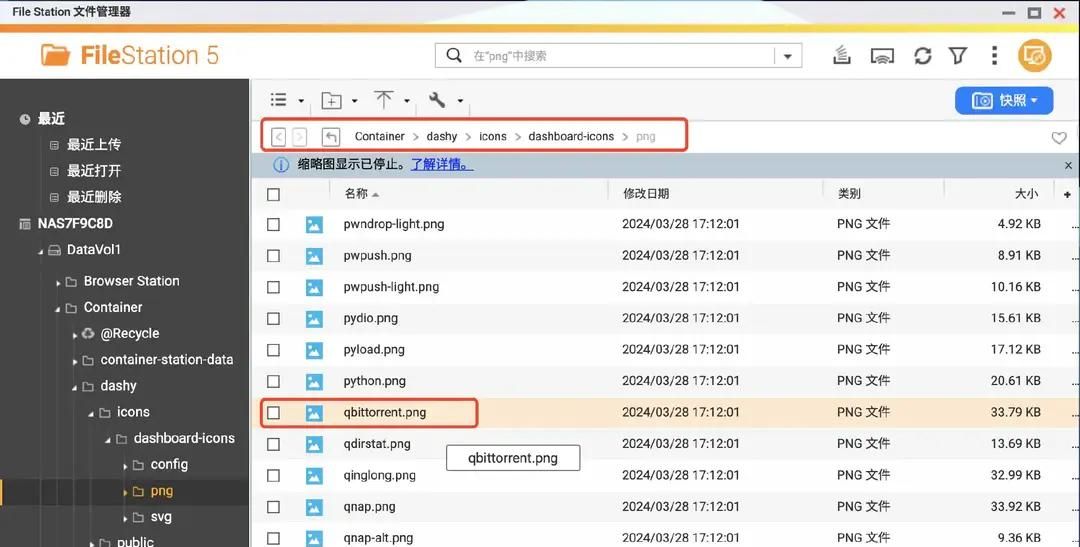This screenshot has width=1080, height=547.
Task: Sort by the 修改日期 column header
Action: pyautogui.click(x=646, y=194)
